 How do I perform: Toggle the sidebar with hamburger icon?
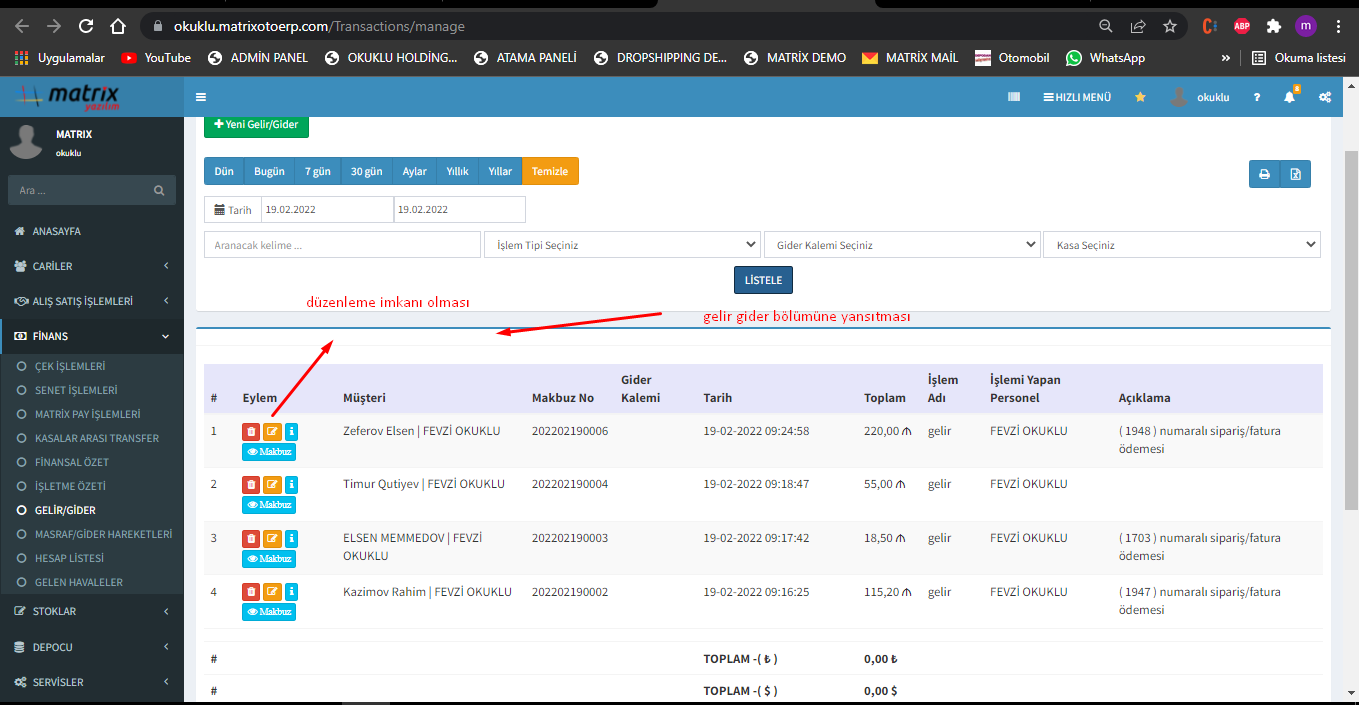click(x=201, y=97)
